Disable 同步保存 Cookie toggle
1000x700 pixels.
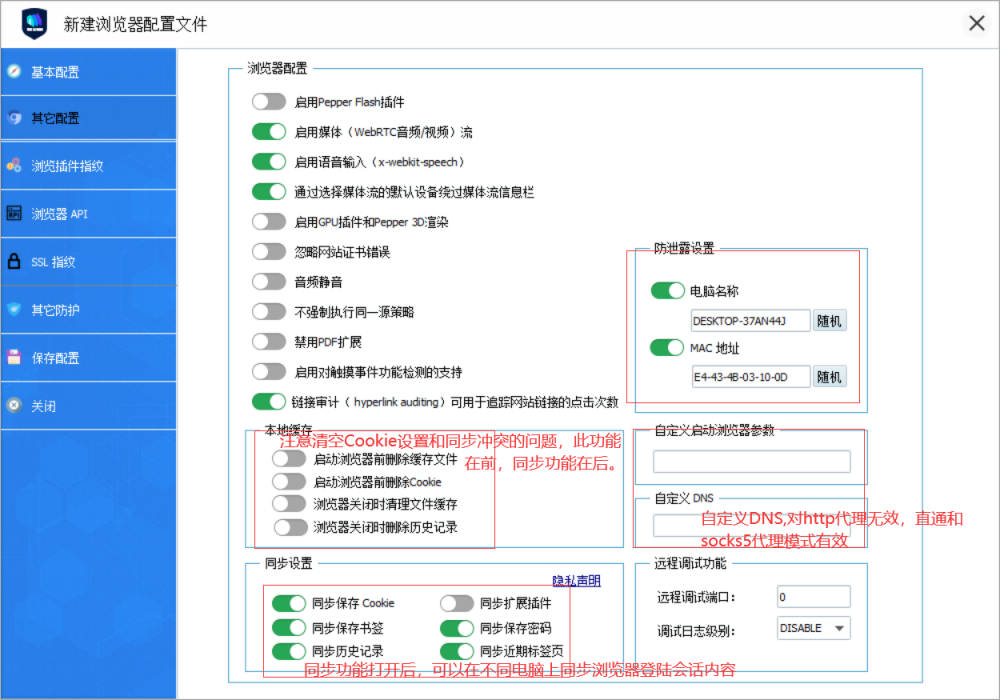click(289, 603)
